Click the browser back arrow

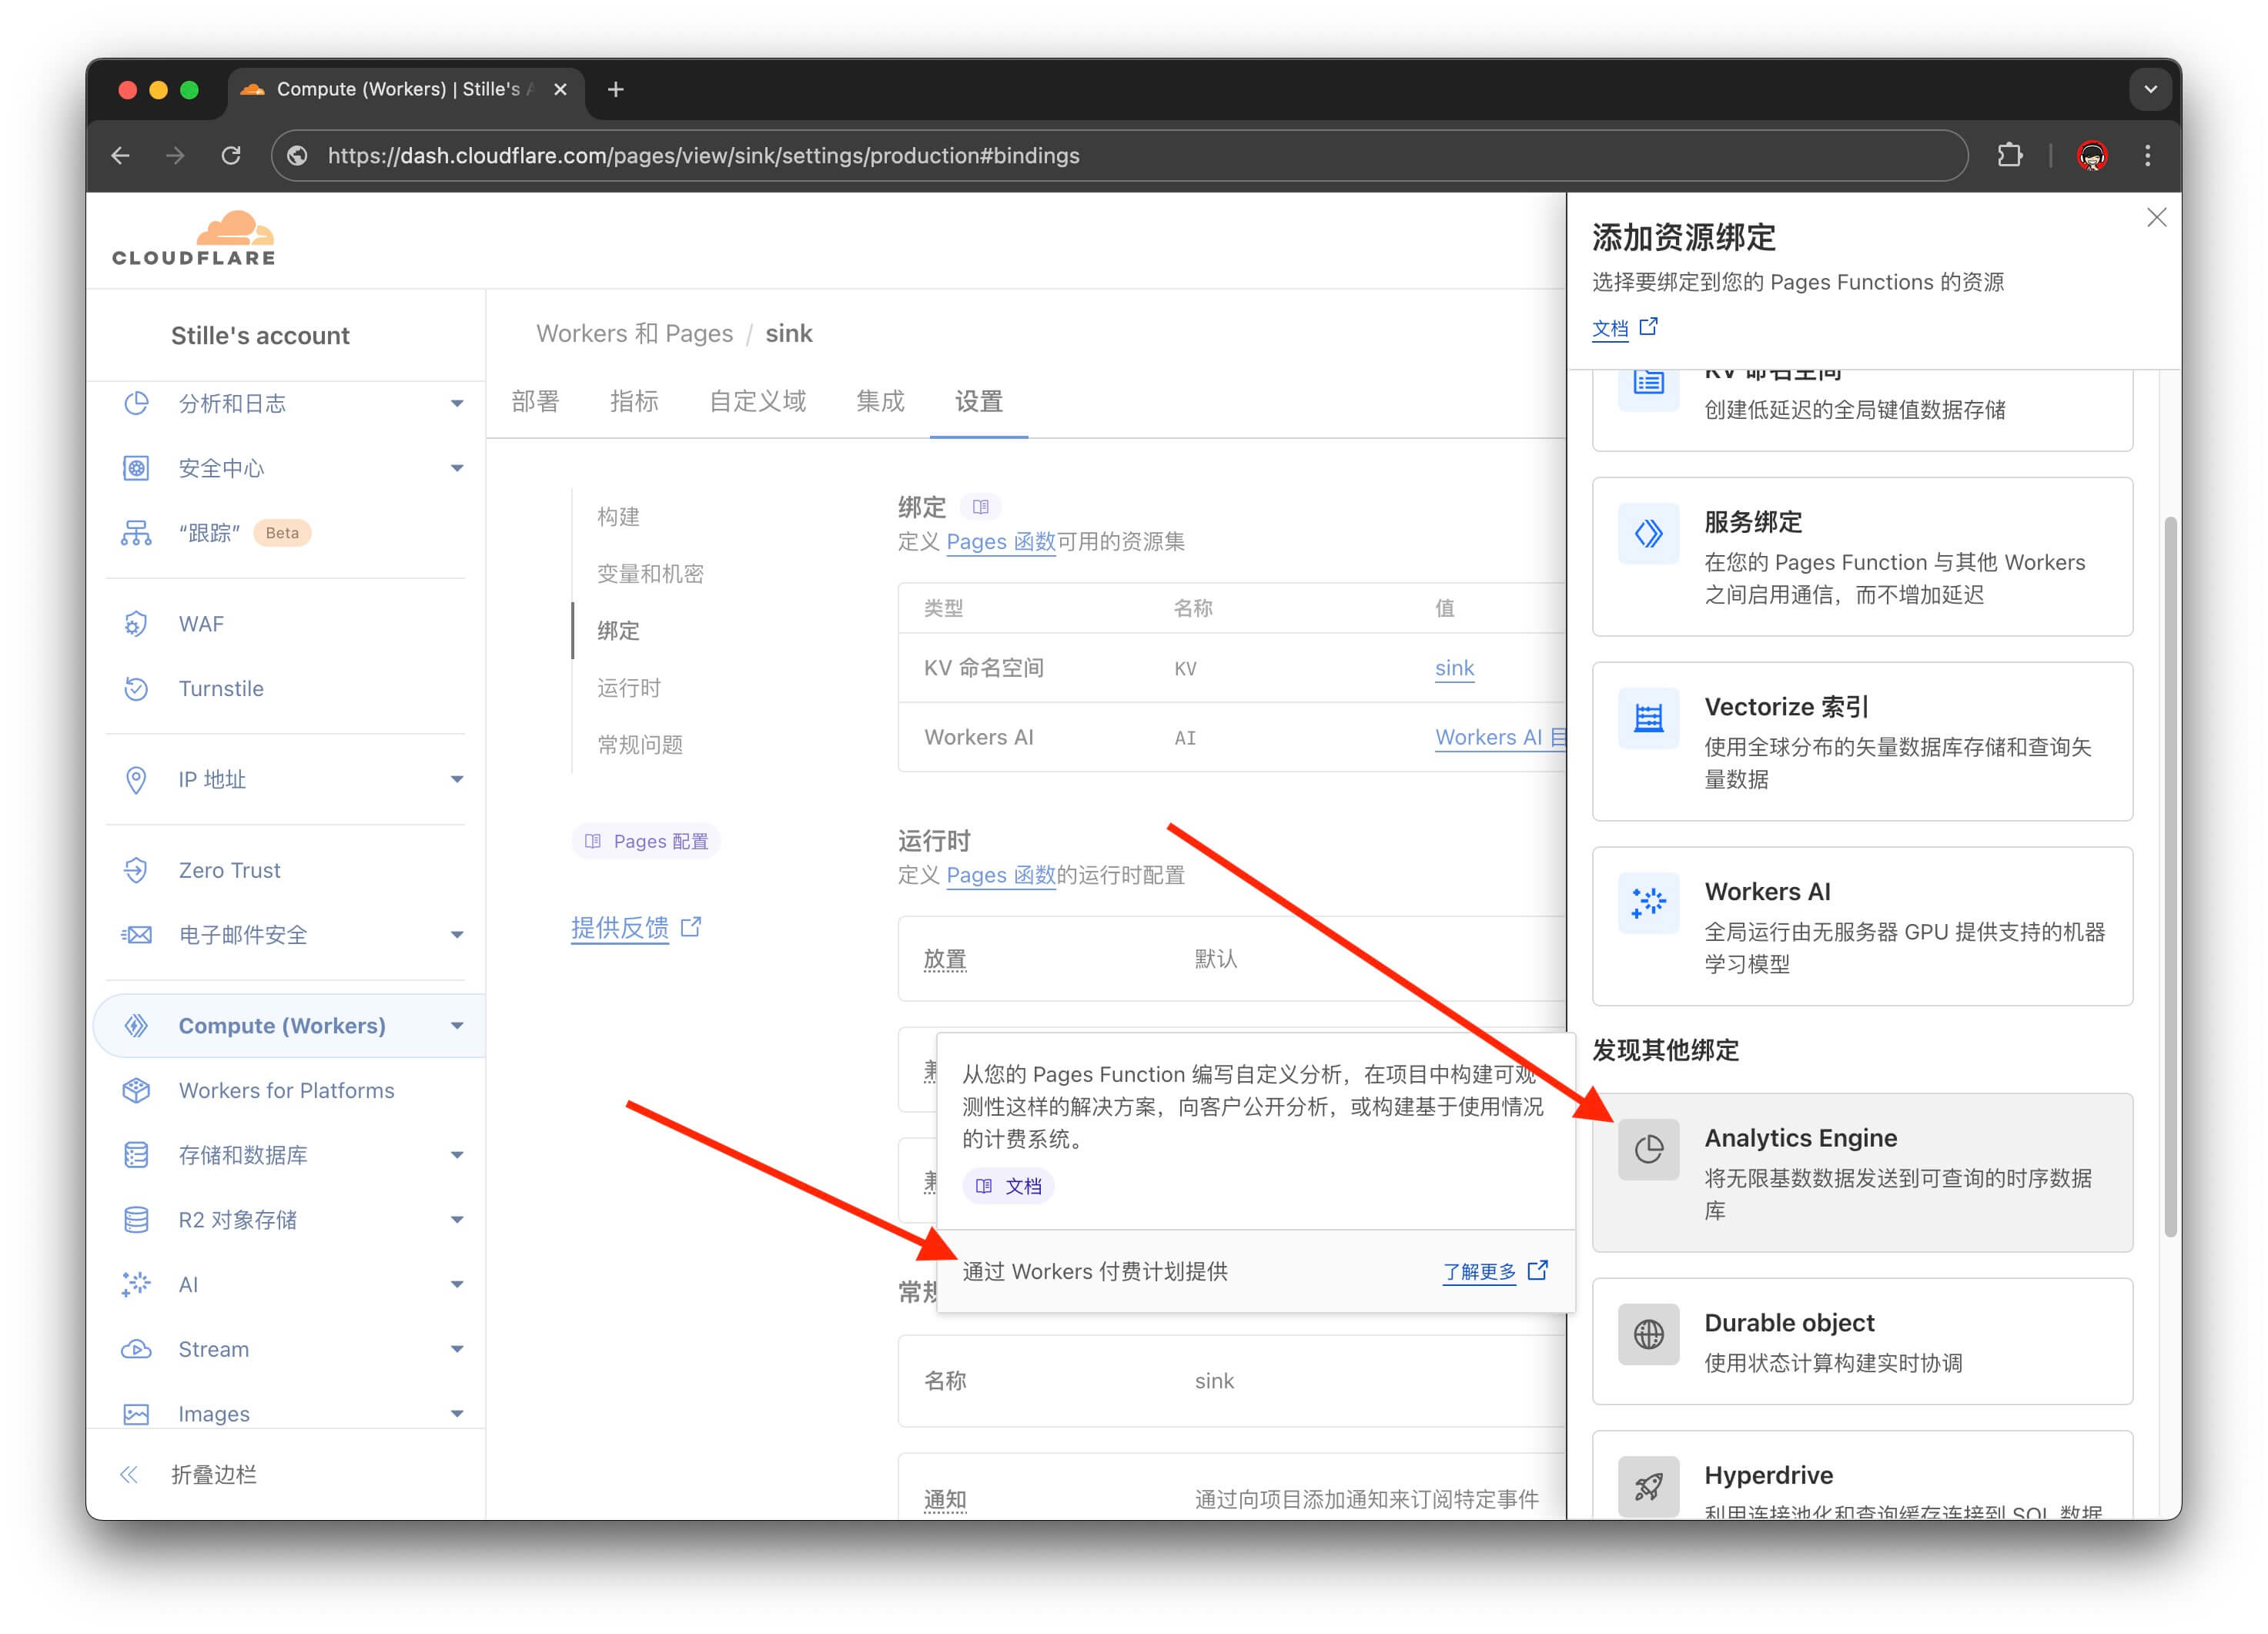(x=121, y=155)
